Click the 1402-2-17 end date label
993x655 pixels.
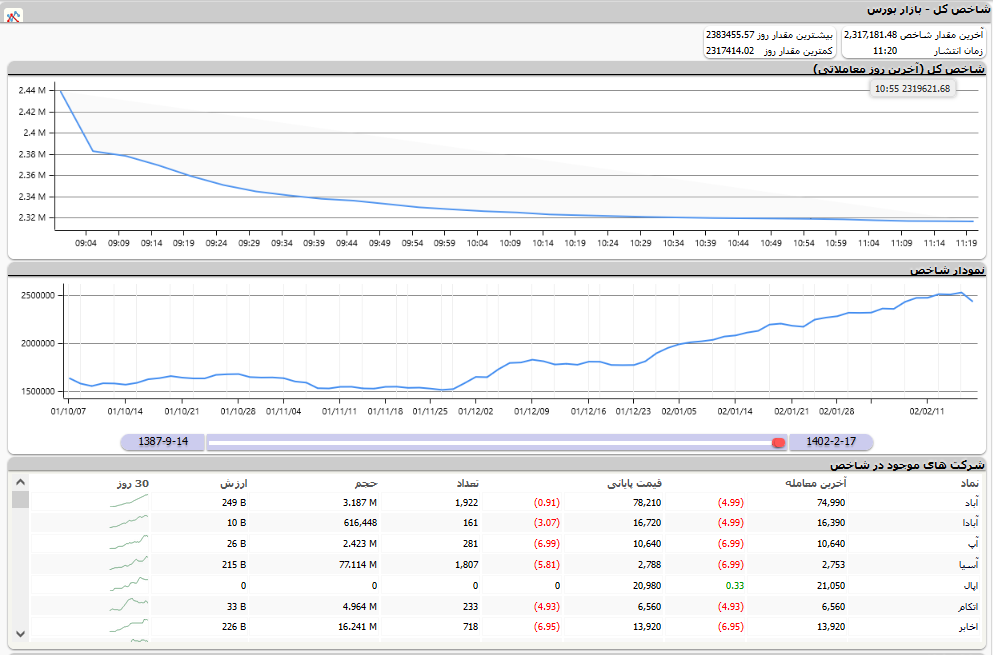[830, 442]
